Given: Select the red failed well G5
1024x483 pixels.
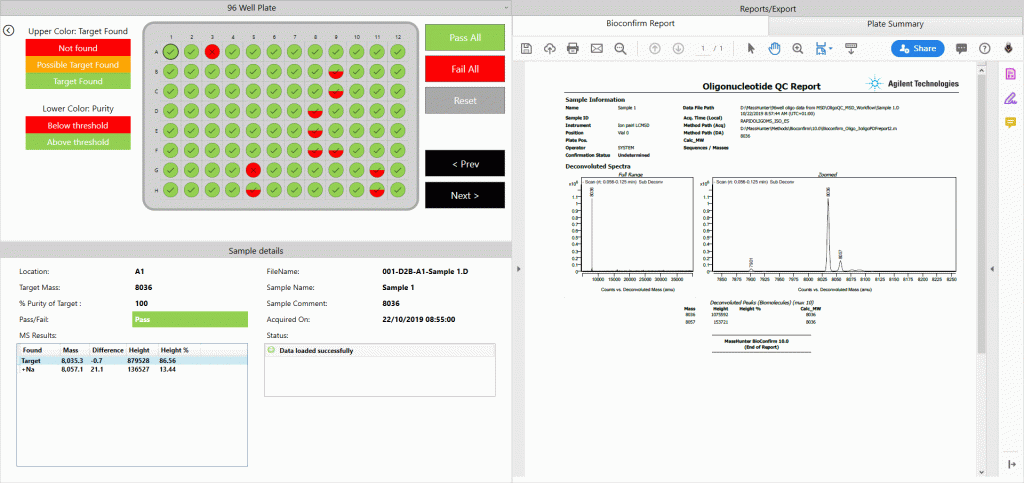Looking at the screenshot, I should click(253, 170).
